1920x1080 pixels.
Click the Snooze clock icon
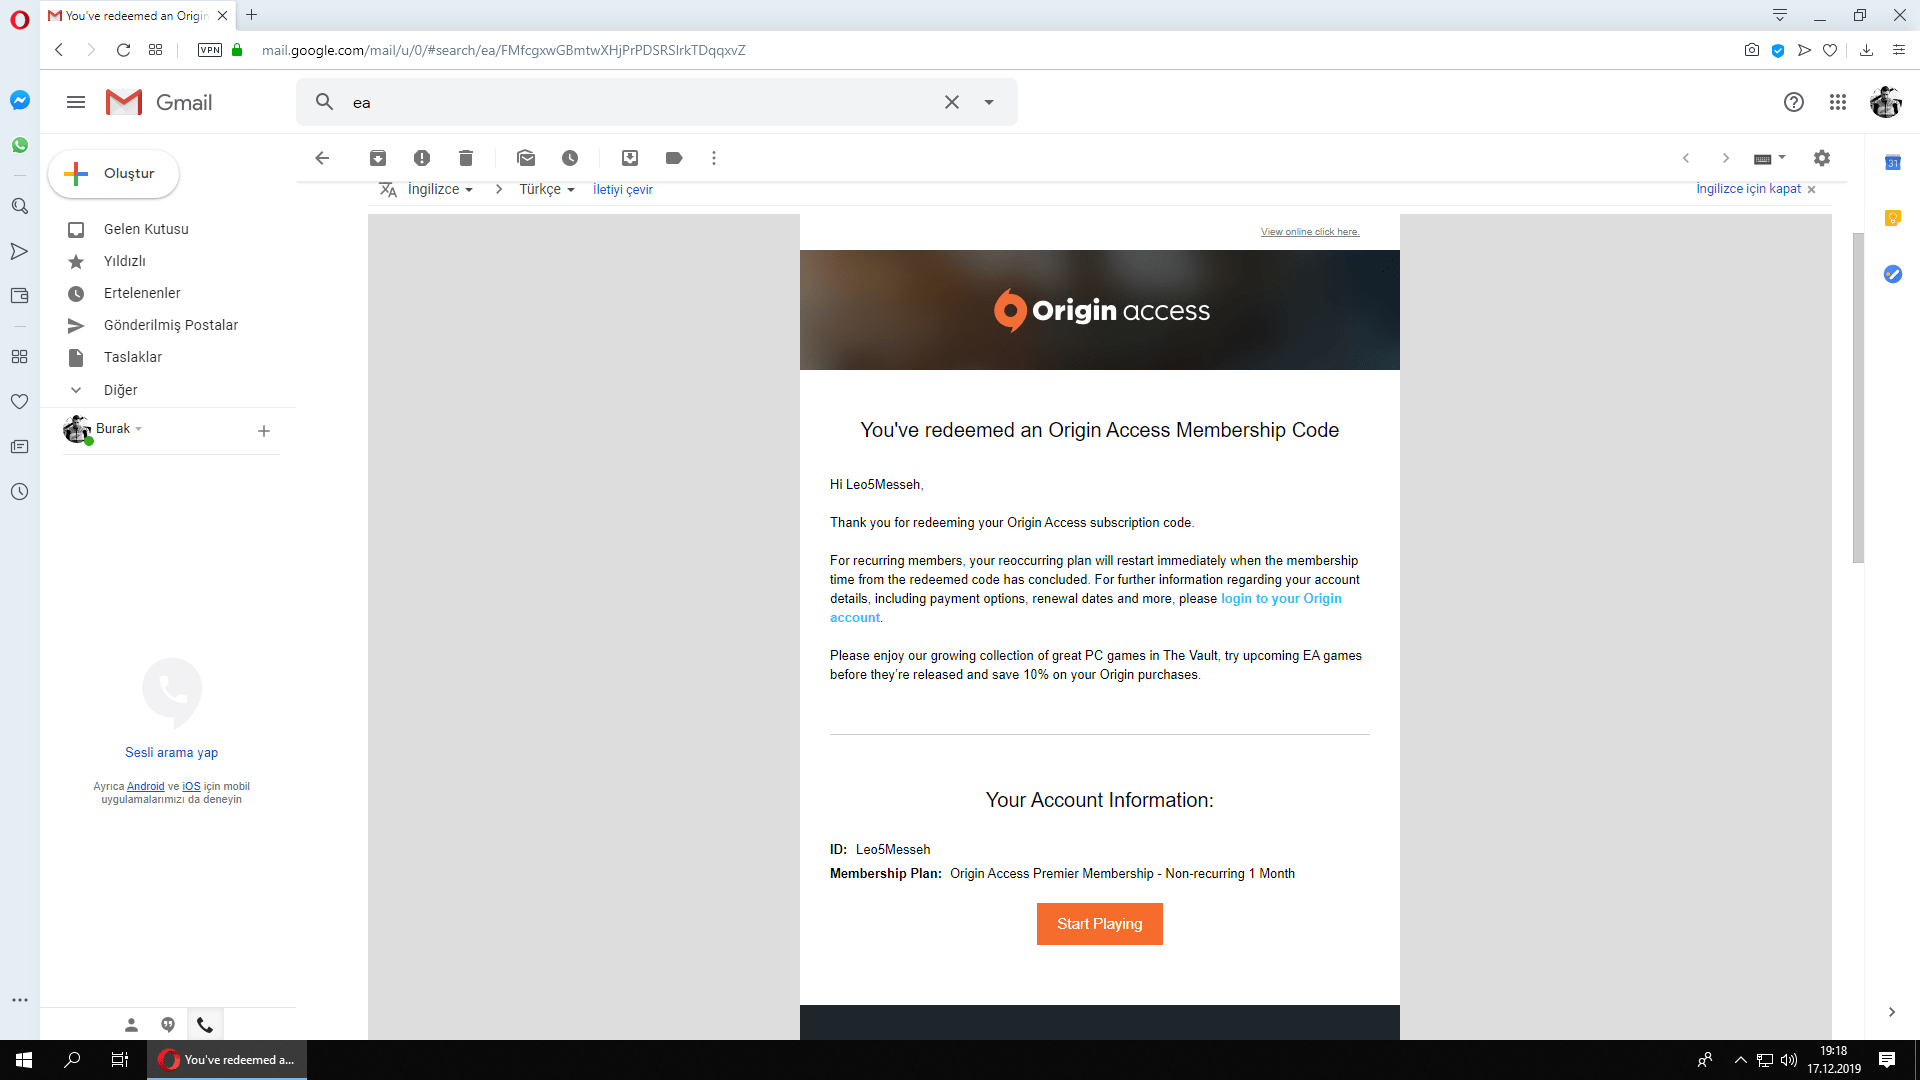[570, 158]
